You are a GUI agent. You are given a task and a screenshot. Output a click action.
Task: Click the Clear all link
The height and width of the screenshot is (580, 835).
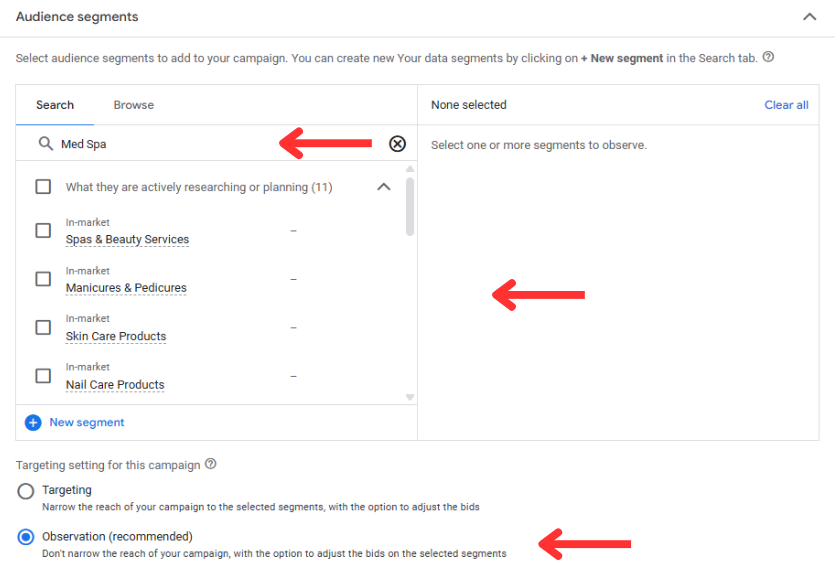pos(786,105)
